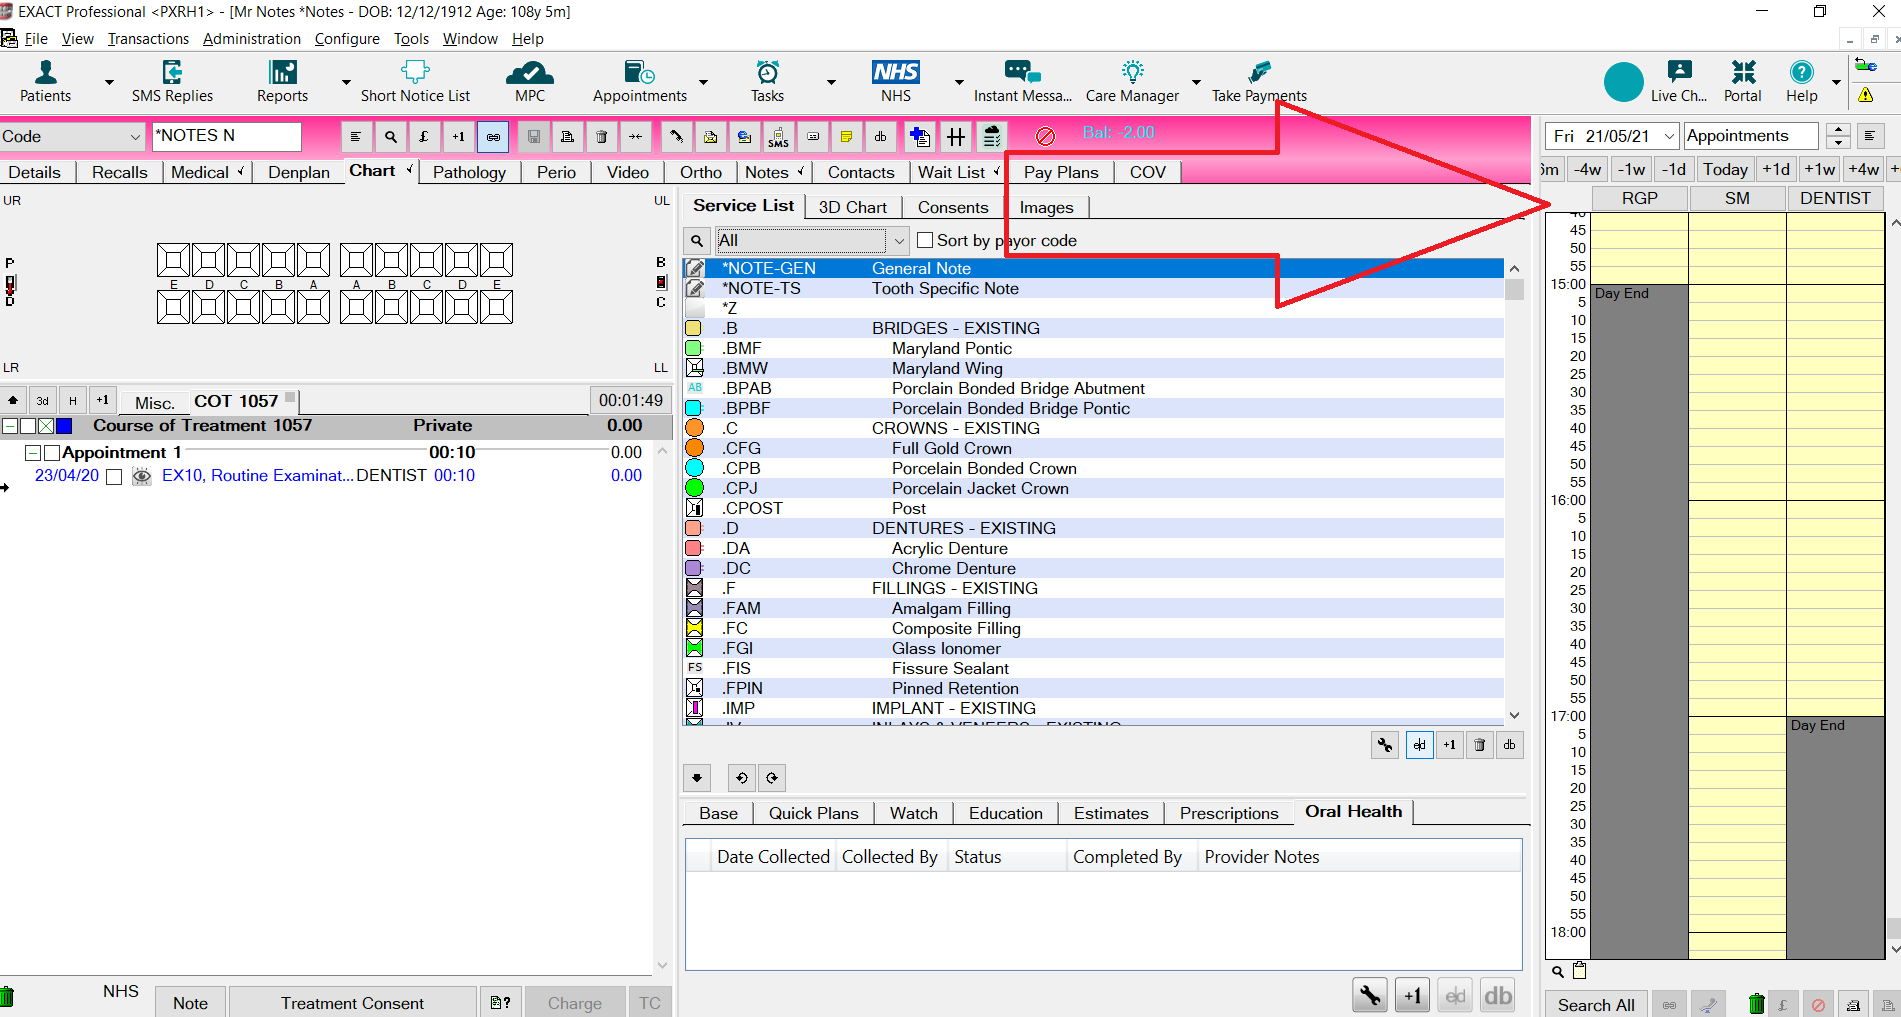Image resolution: width=1901 pixels, height=1017 pixels.
Task: Open the Configure menu
Action: point(347,39)
